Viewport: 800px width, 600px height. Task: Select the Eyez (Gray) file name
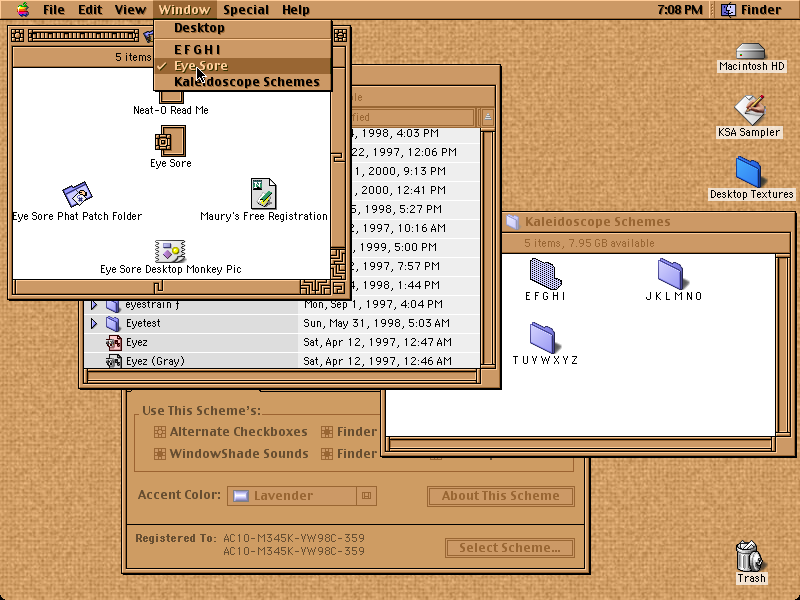[x=155, y=361]
